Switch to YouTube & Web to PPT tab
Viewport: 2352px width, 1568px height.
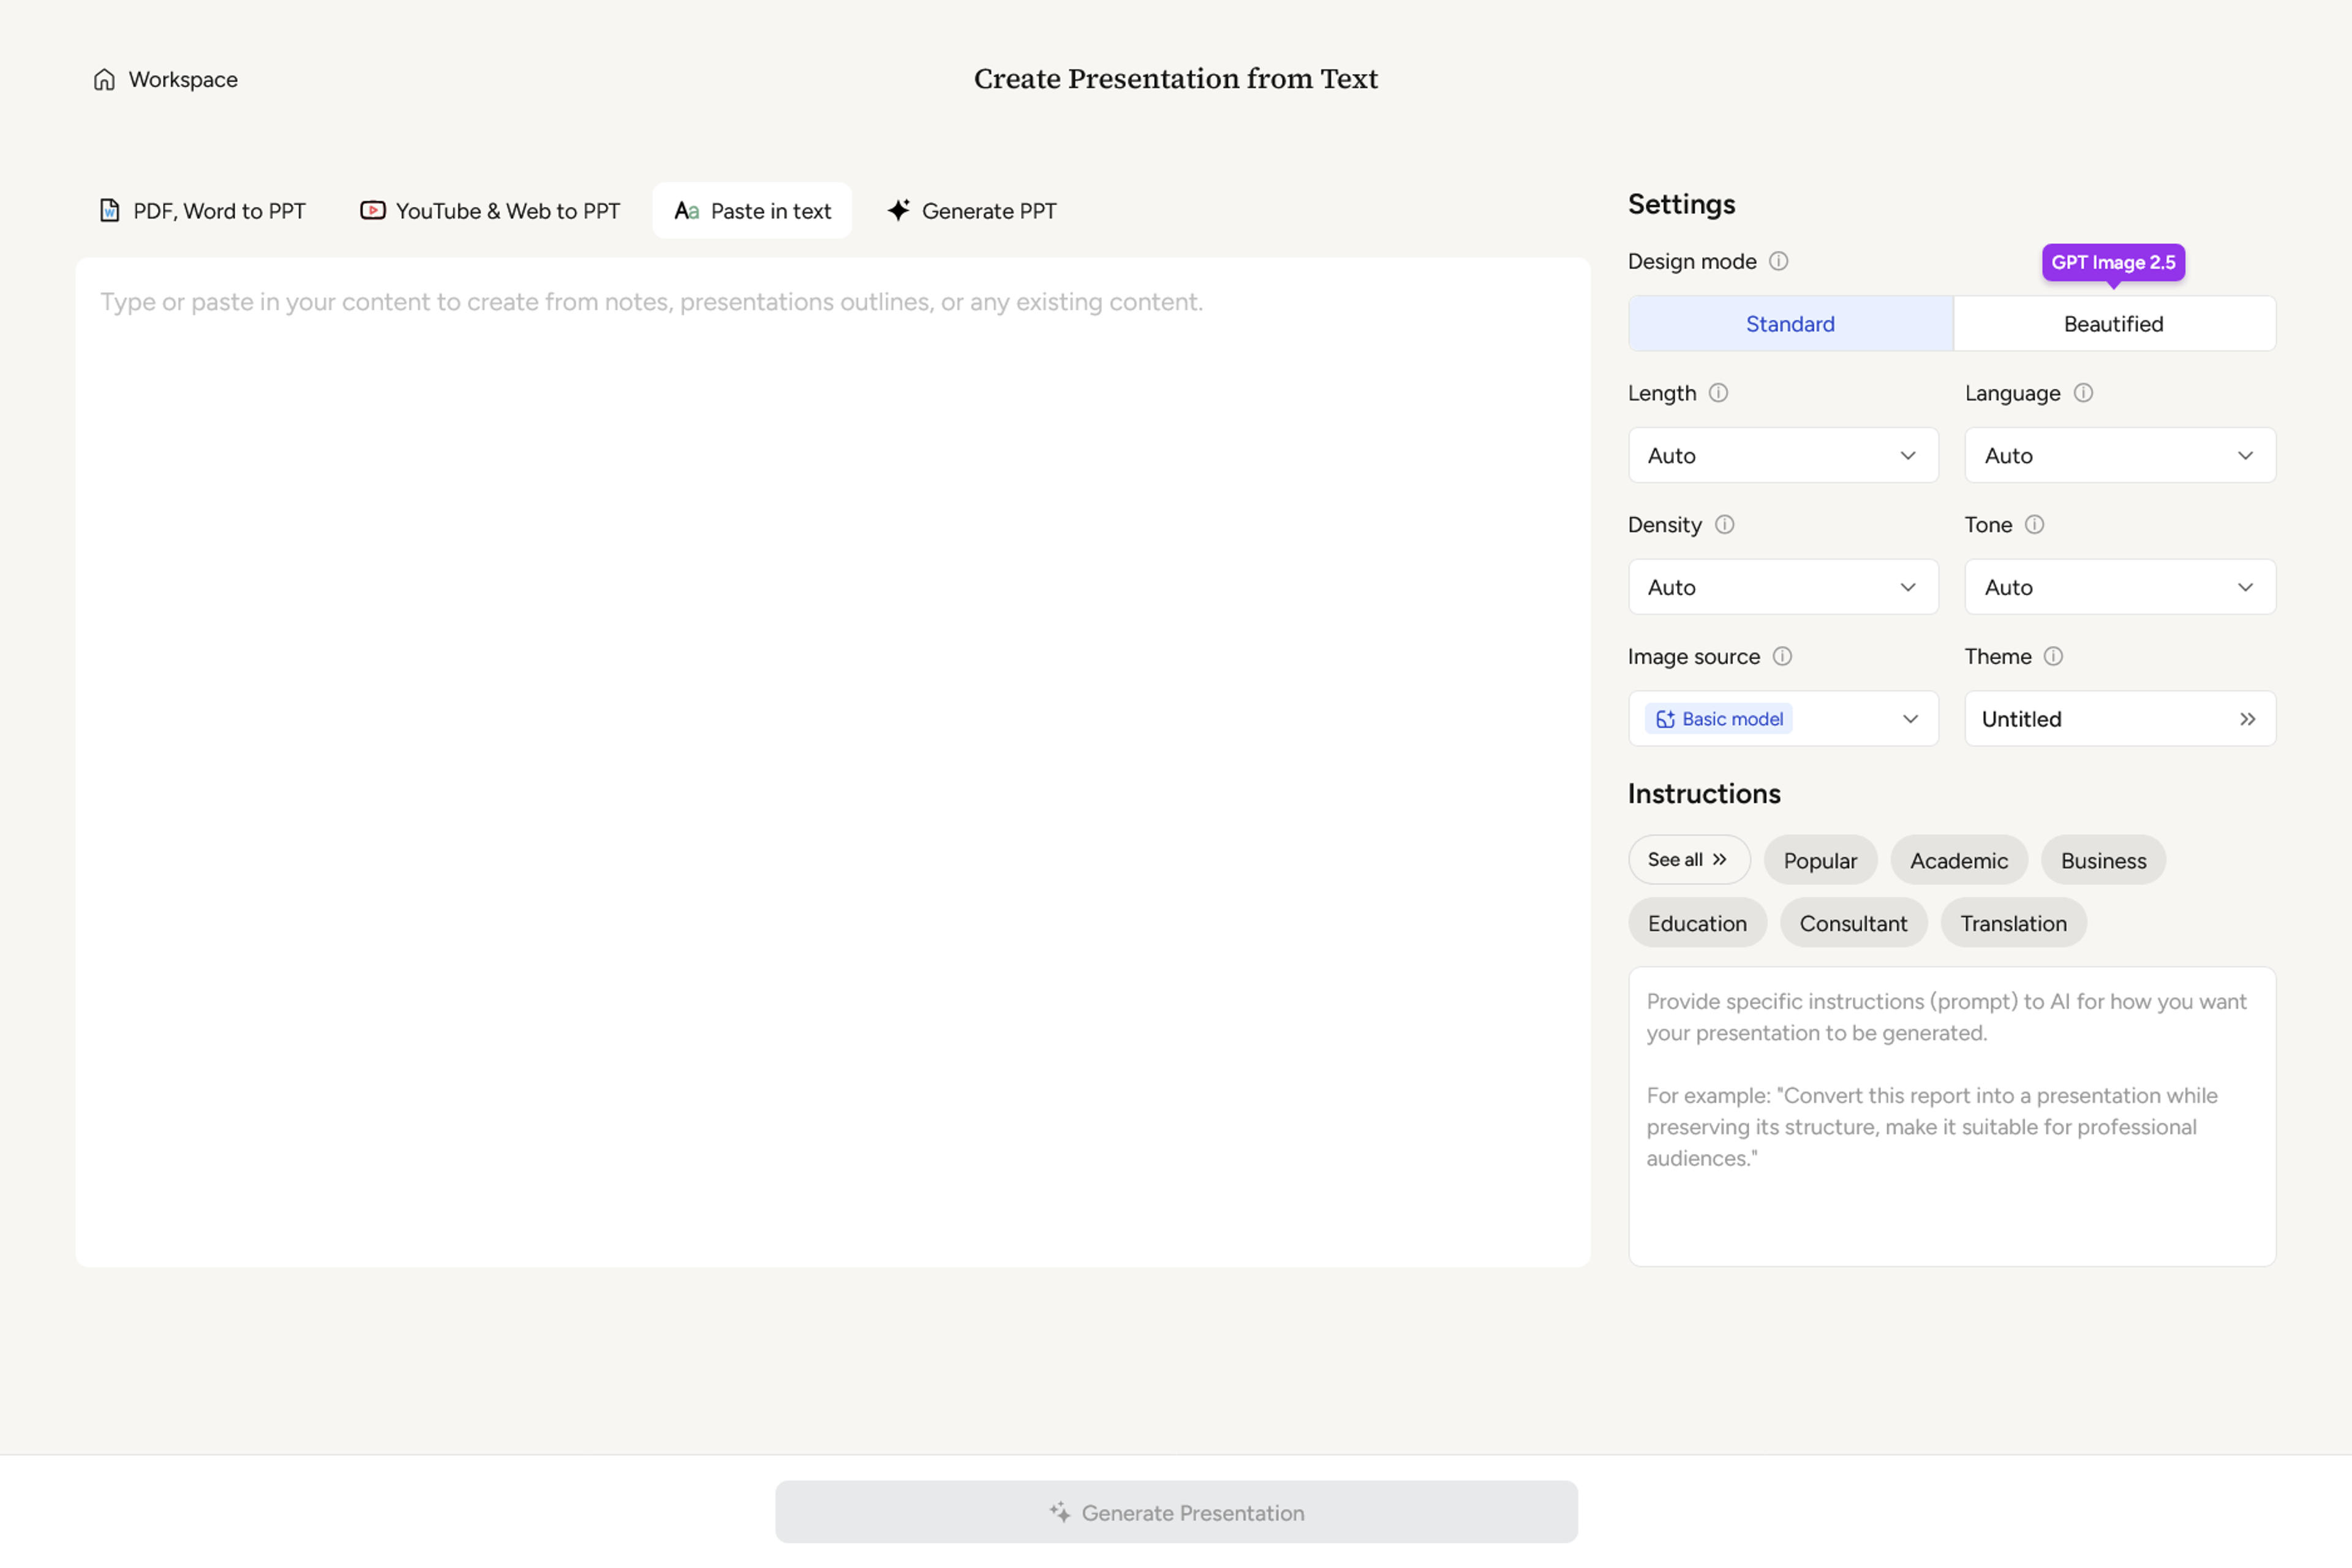(x=490, y=210)
